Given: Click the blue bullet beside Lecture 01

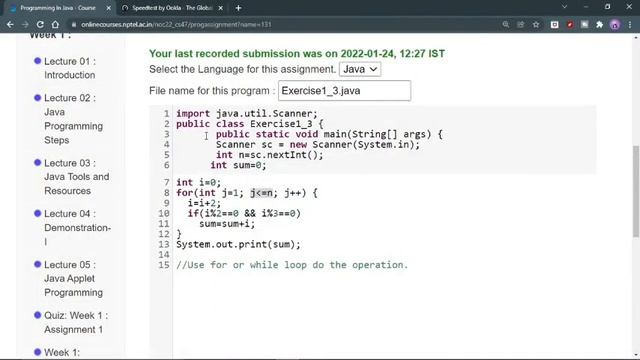Looking at the screenshot, I should pos(38,61).
